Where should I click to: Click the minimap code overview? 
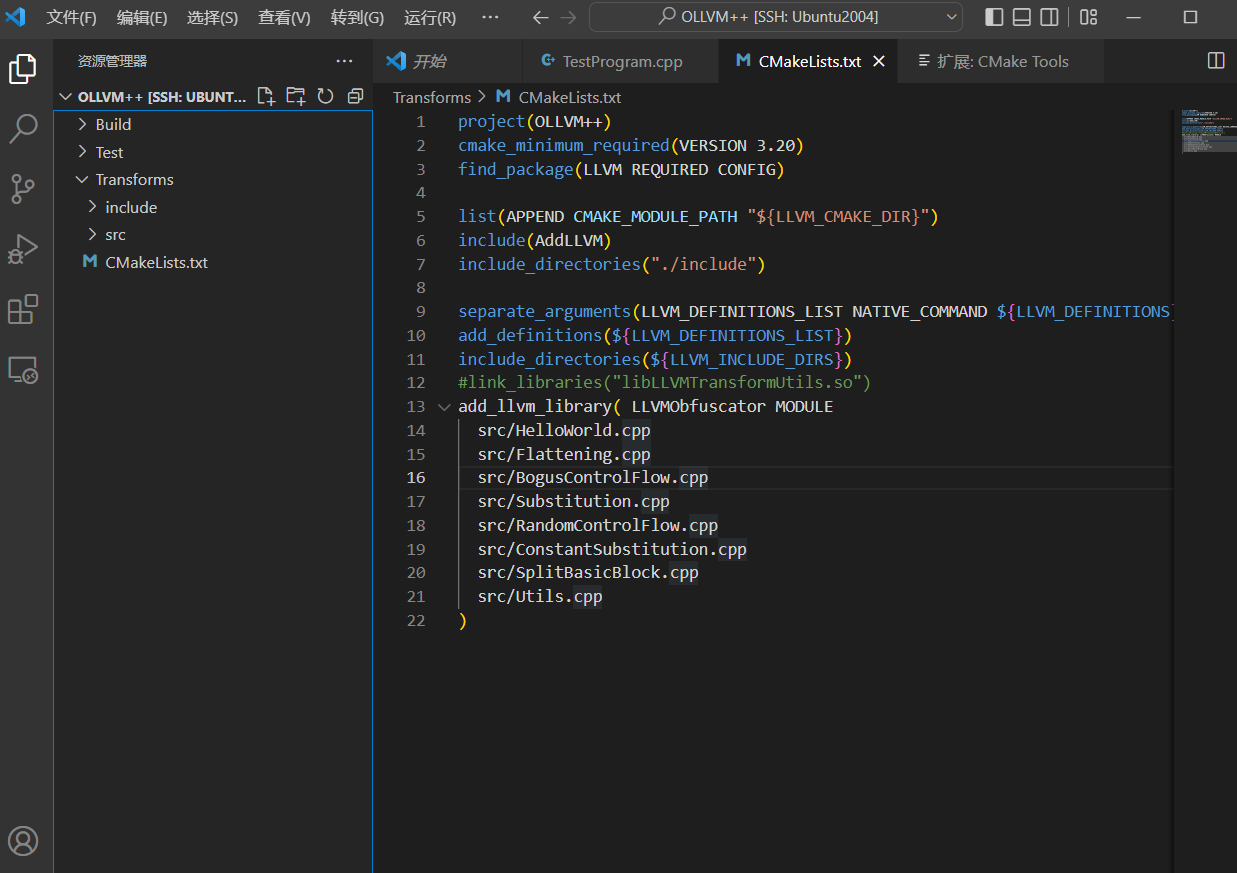pos(1203,132)
